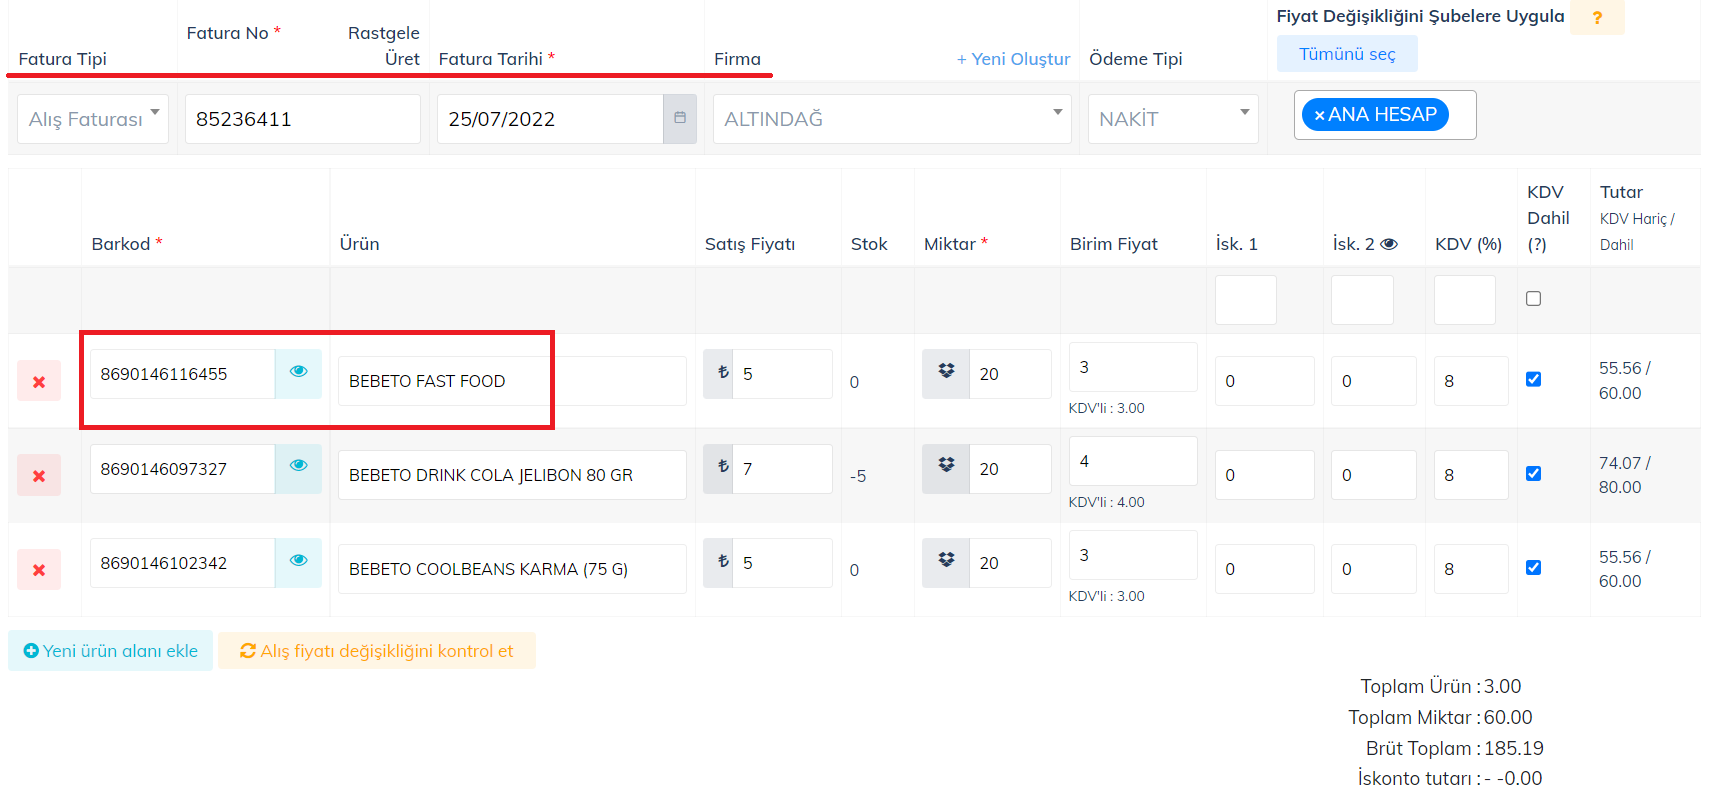
Task: Click quantity box icon for DRINK COLA JELIBON
Action: (946, 468)
